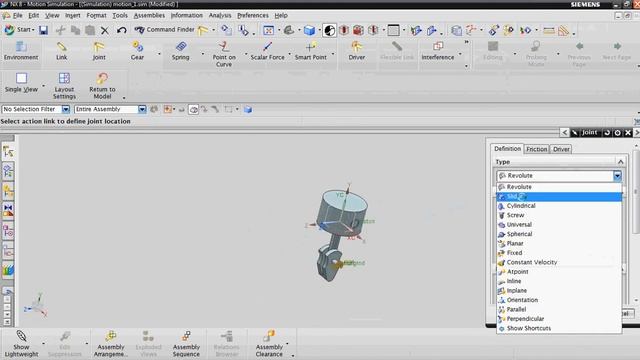640x360 pixels.
Task: Click the Undo arrow icon
Action: (121, 30)
